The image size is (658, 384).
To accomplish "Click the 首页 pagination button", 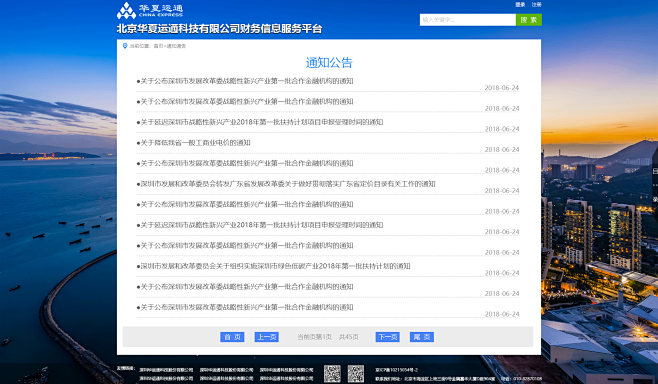I will tap(232, 337).
